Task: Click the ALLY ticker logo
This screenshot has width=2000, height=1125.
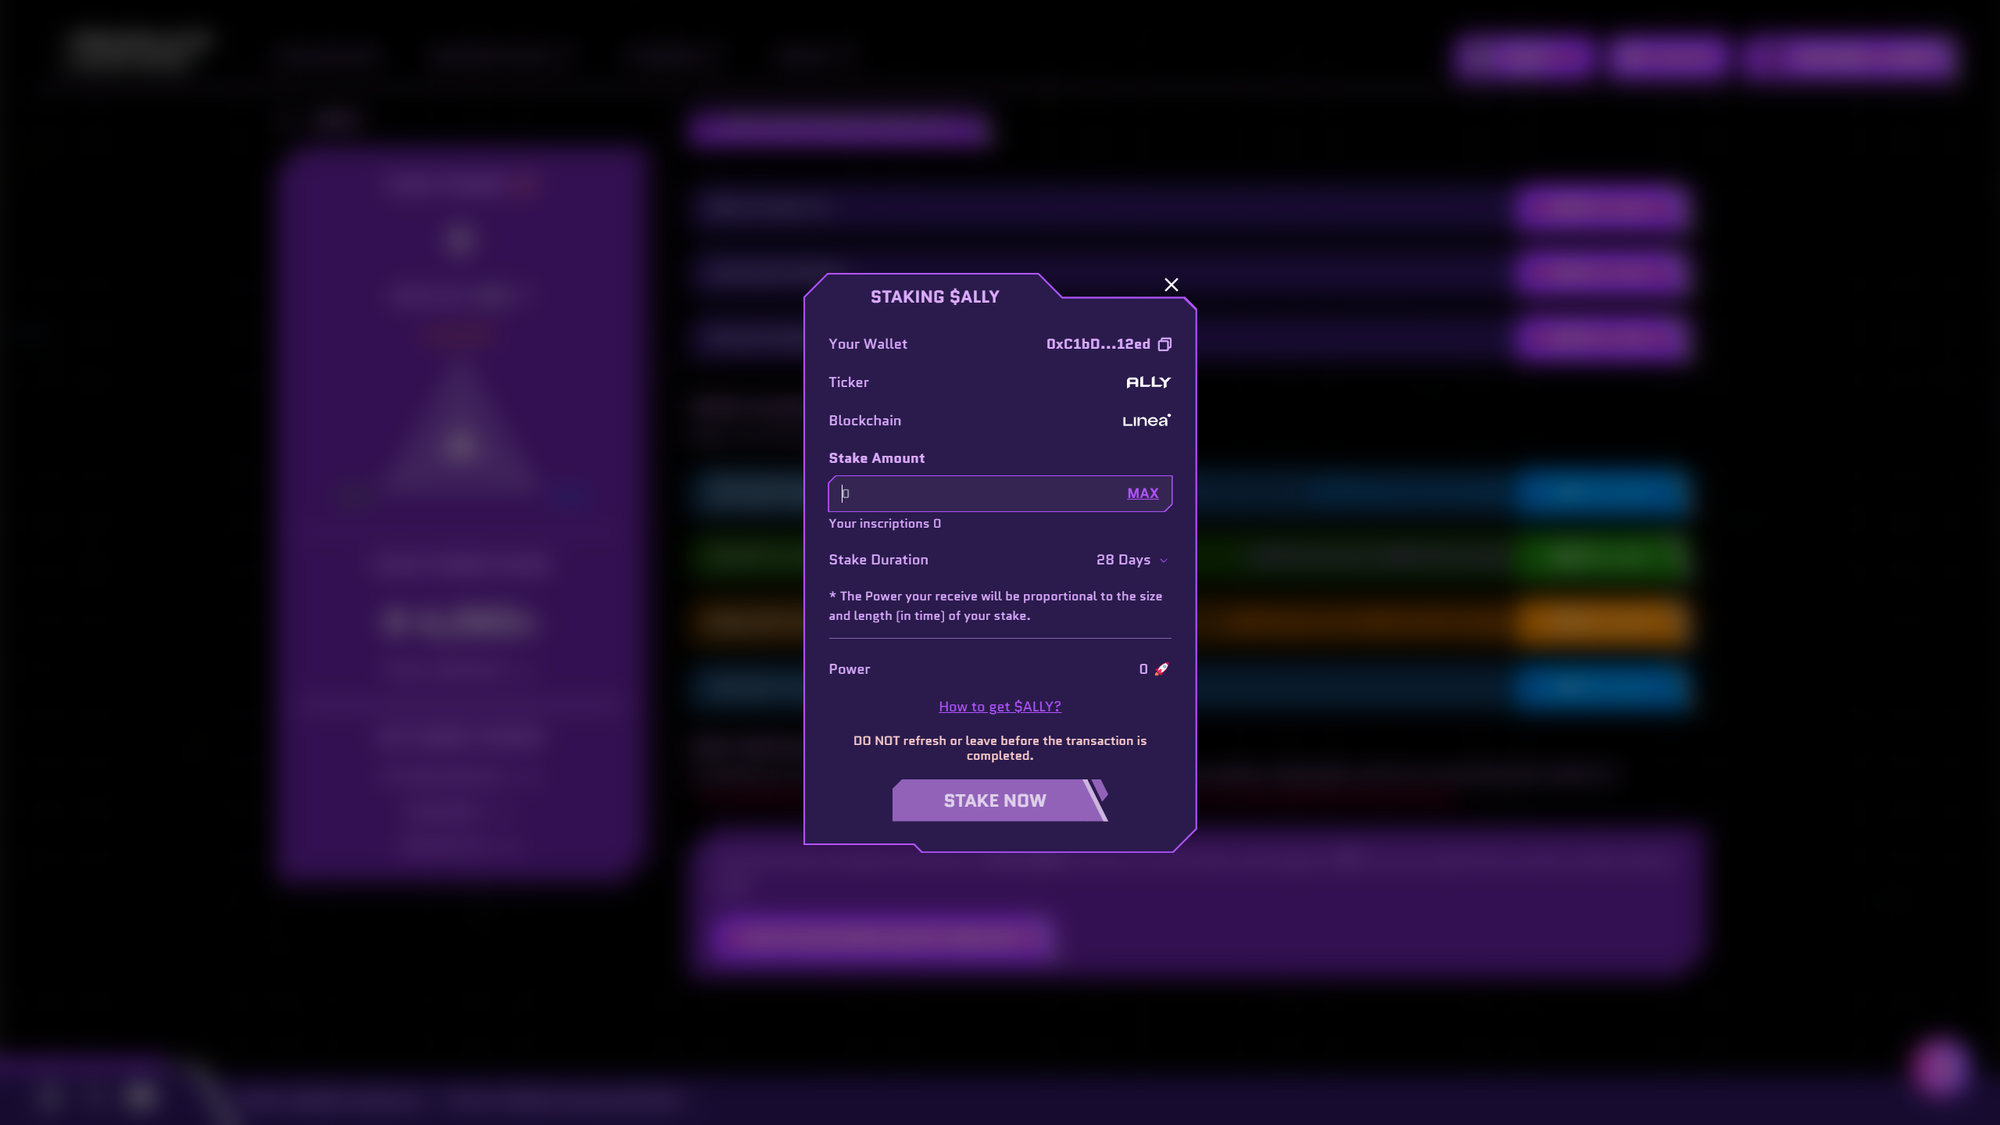Action: [x=1148, y=382]
